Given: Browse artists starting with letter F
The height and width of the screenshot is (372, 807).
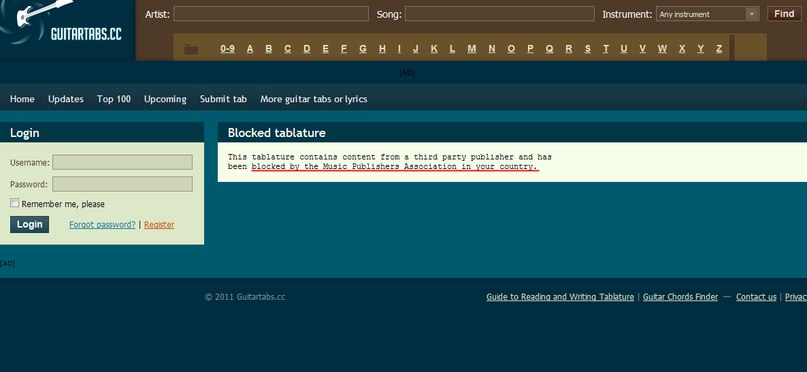Looking at the screenshot, I should pos(344,49).
